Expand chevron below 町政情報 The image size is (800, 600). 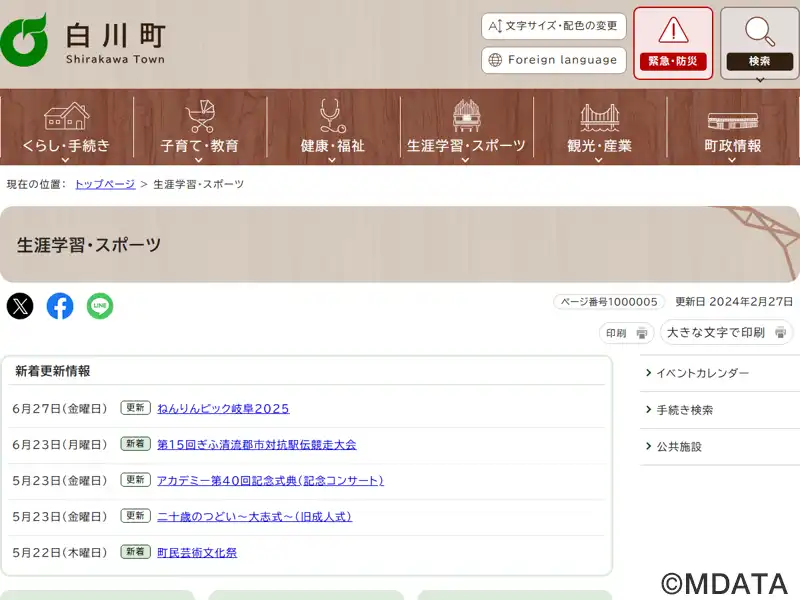tap(732, 160)
